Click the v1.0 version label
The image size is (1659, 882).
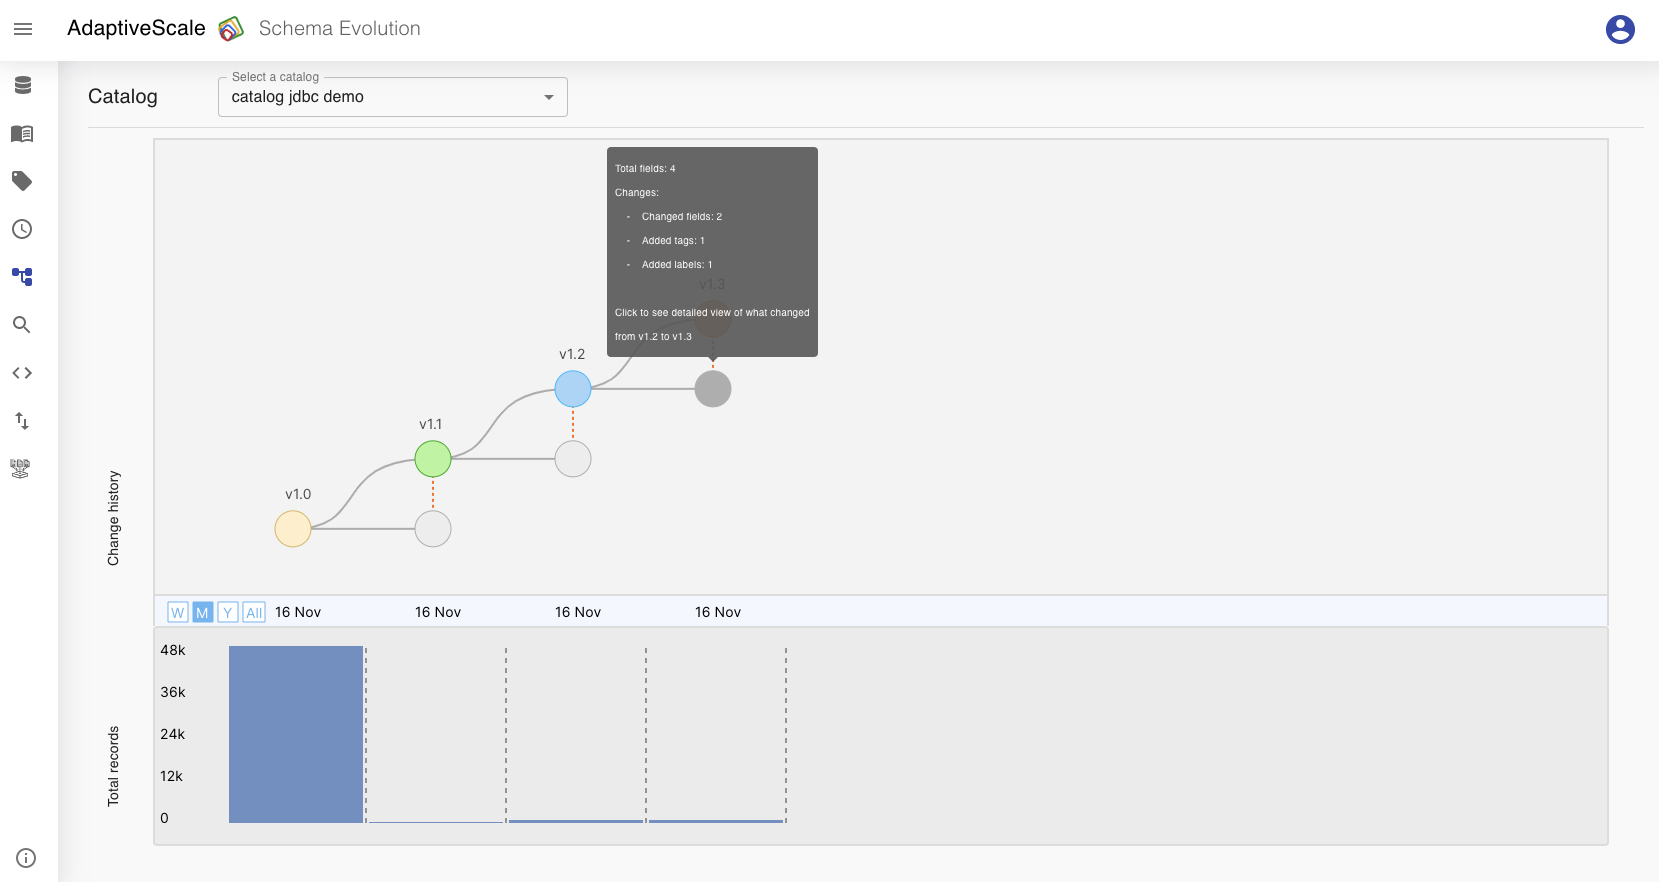(x=298, y=494)
